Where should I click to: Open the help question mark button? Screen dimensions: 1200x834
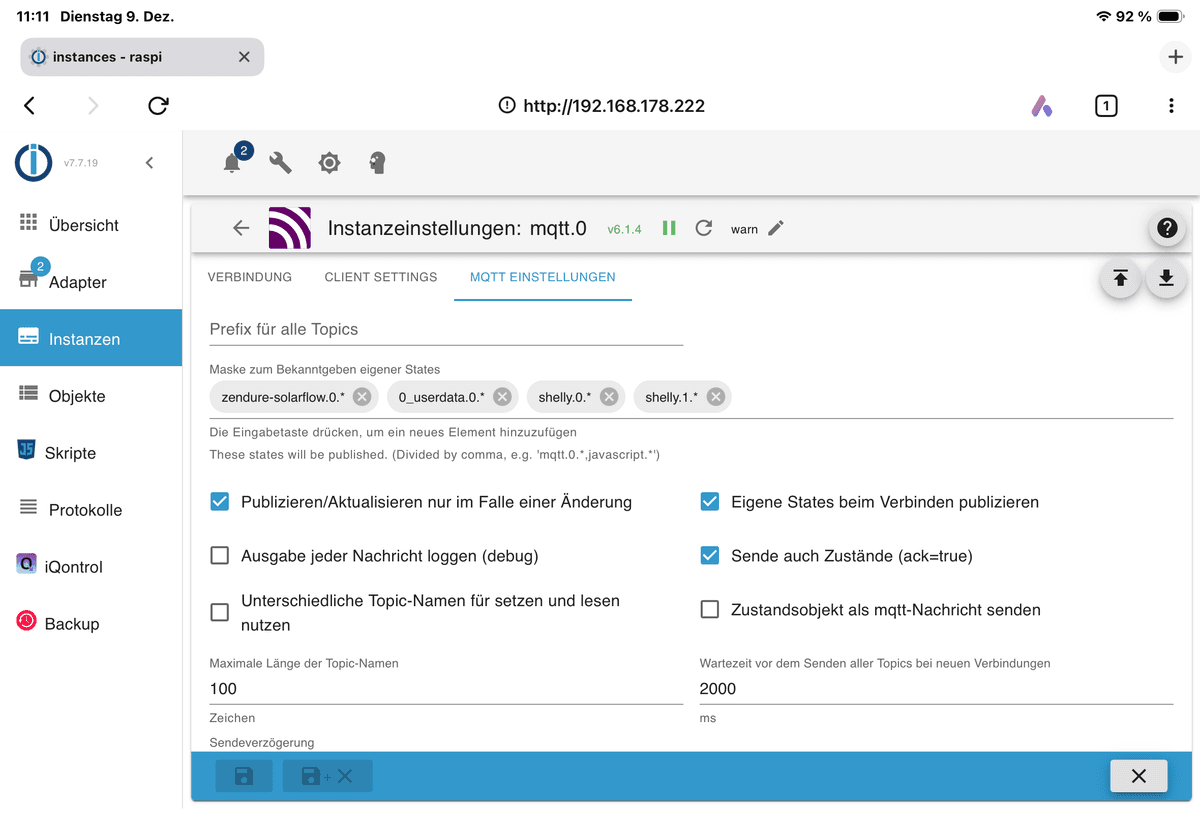click(1167, 228)
